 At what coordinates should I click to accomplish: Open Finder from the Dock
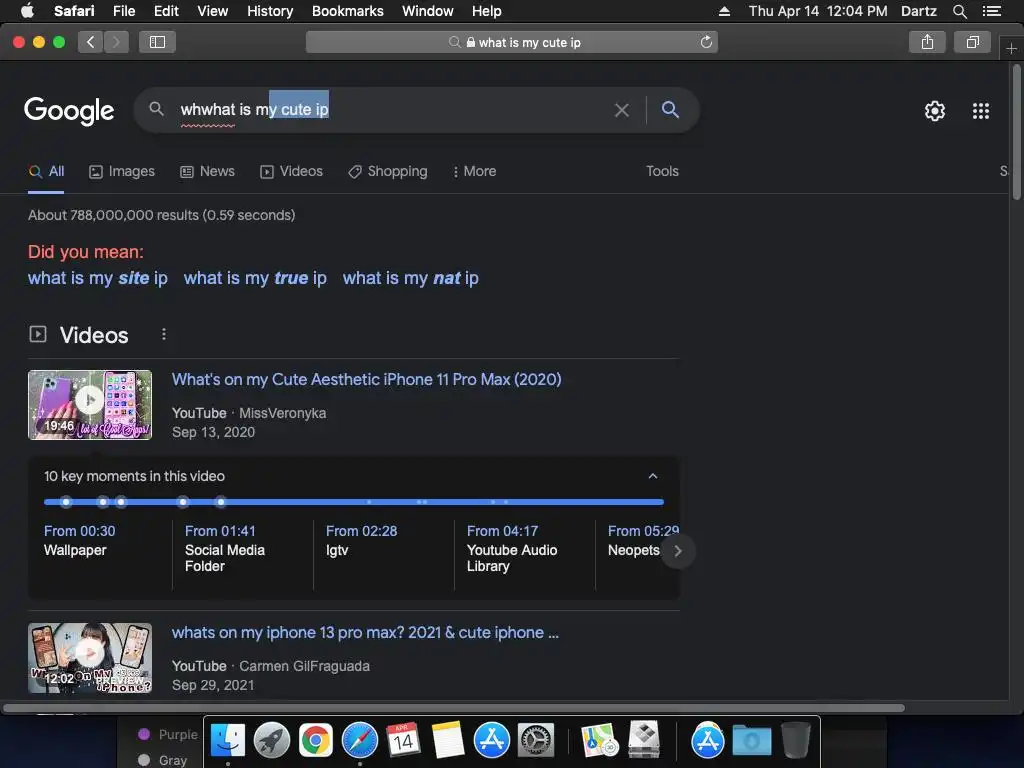228,741
